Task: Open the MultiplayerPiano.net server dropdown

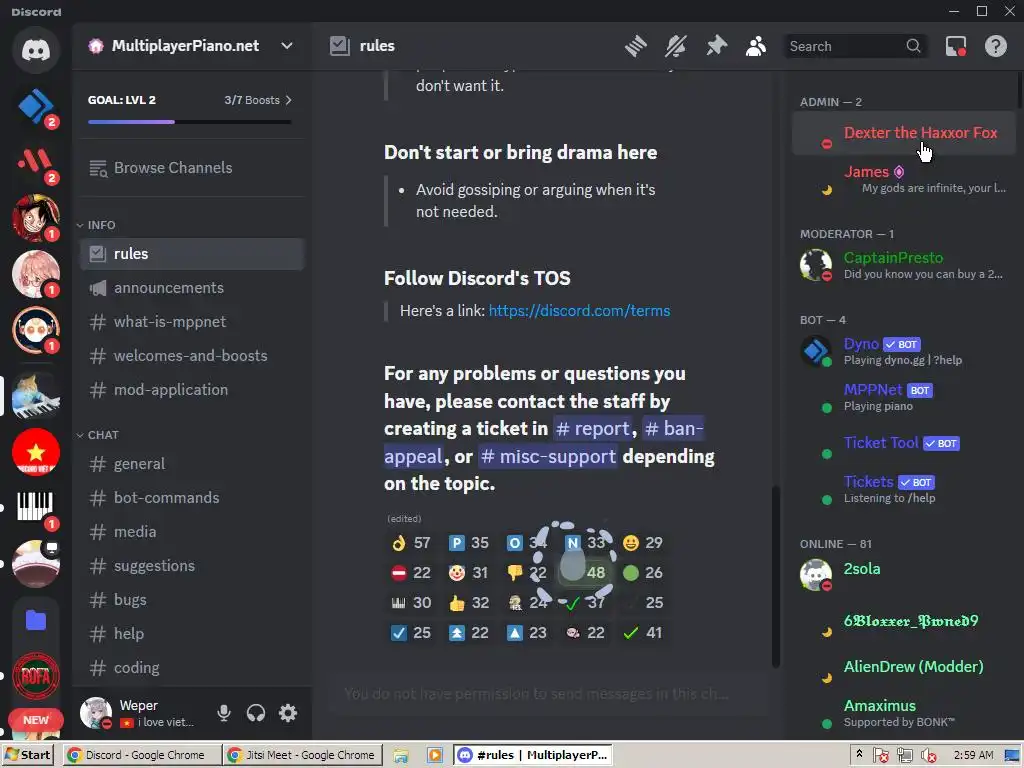Action: pyautogui.click(x=287, y=46)
